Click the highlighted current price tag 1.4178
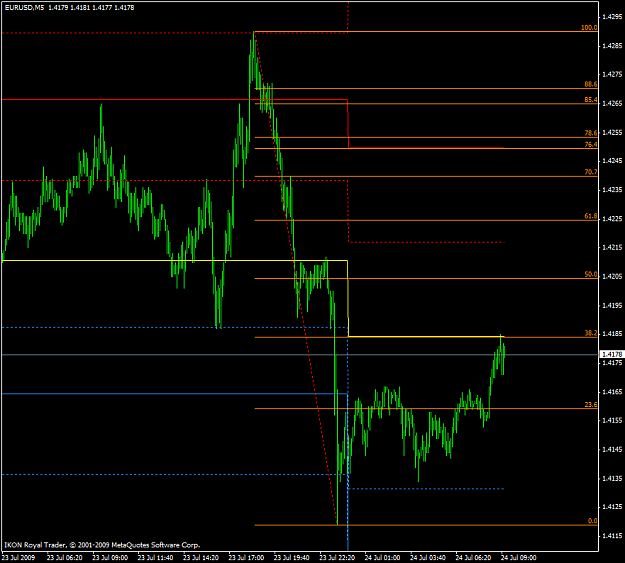Screen dimensions: 625x563 (x=612, y=354)
